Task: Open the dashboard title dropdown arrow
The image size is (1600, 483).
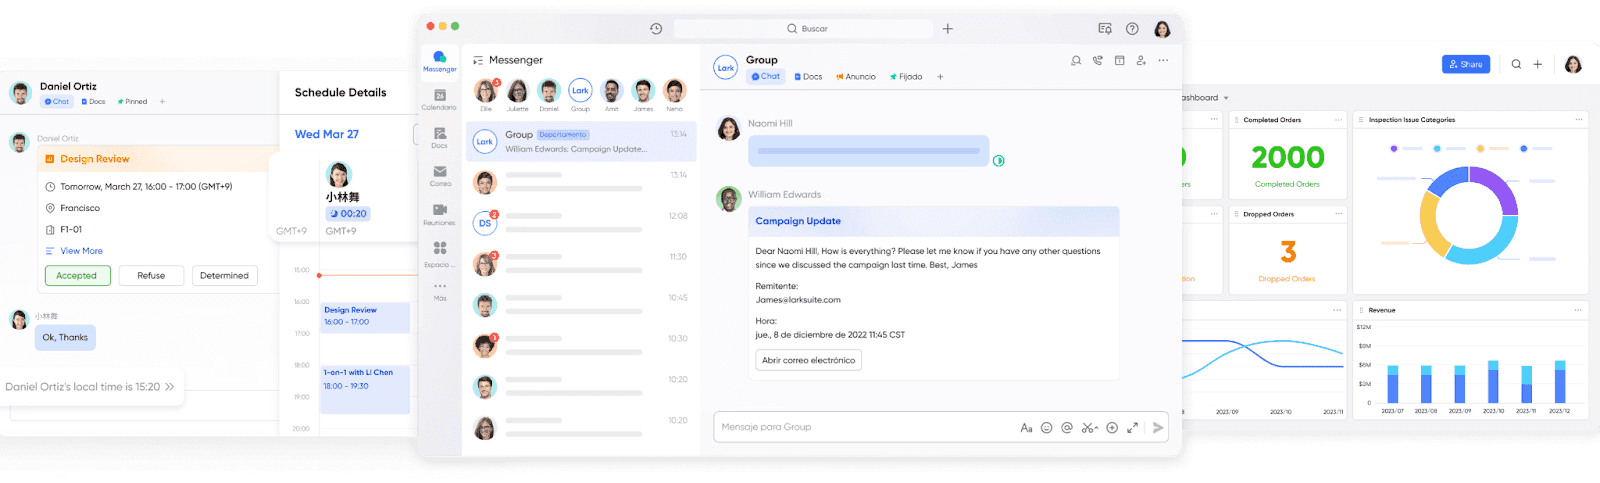Action: (1226, 98)
